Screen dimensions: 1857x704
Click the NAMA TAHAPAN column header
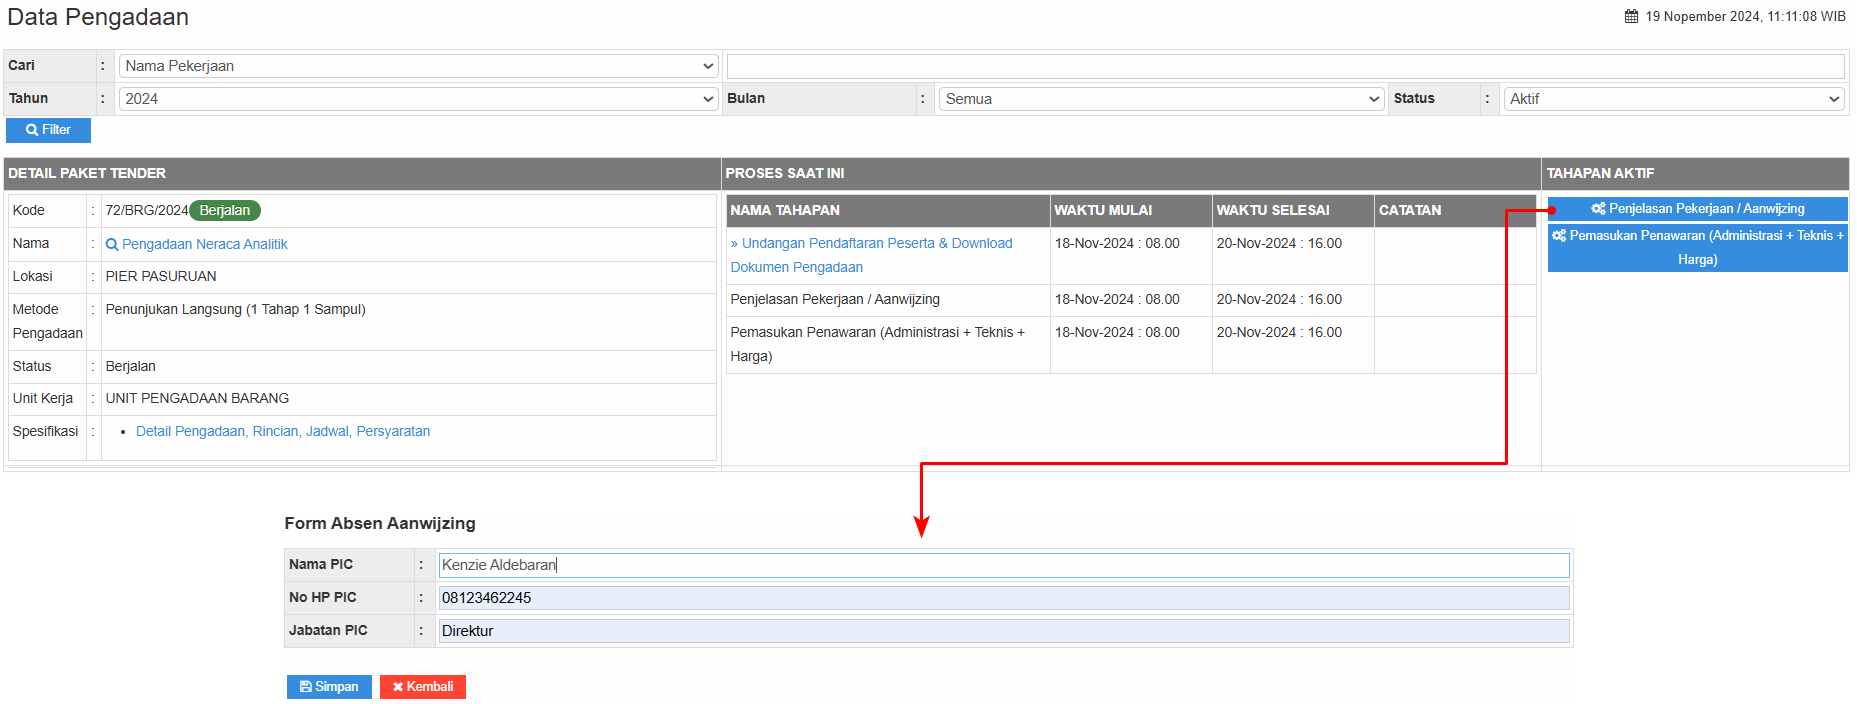pyautogui.click(x=785, y=210)
